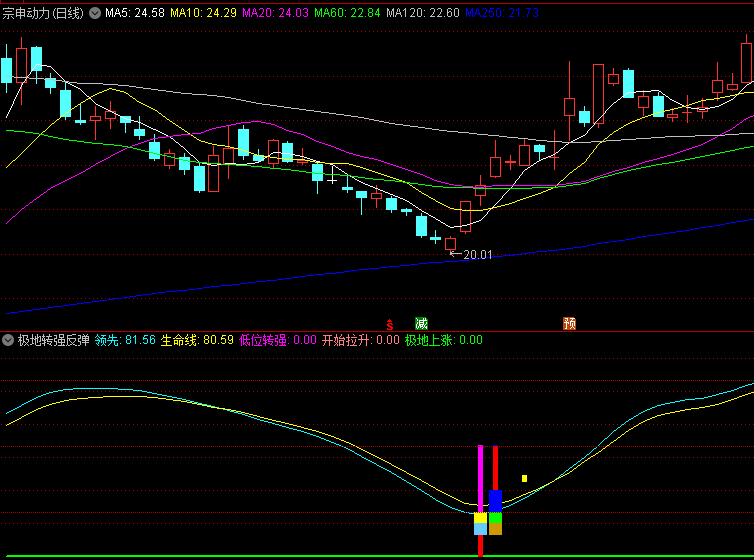
Task: Select the small yellow square signal dot
Action: tap(524, 478)
